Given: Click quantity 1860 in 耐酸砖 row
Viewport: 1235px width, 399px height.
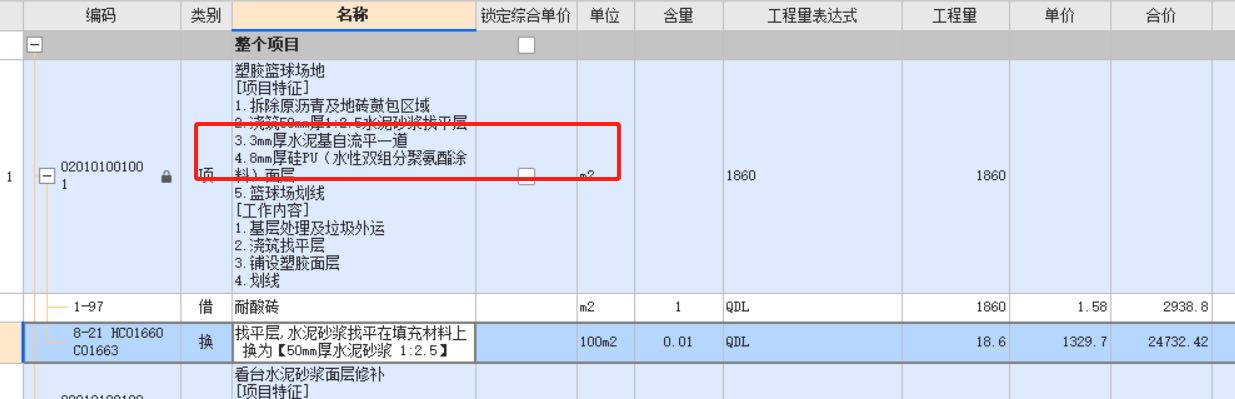Looking at the screenshot, I should [955, 308].
